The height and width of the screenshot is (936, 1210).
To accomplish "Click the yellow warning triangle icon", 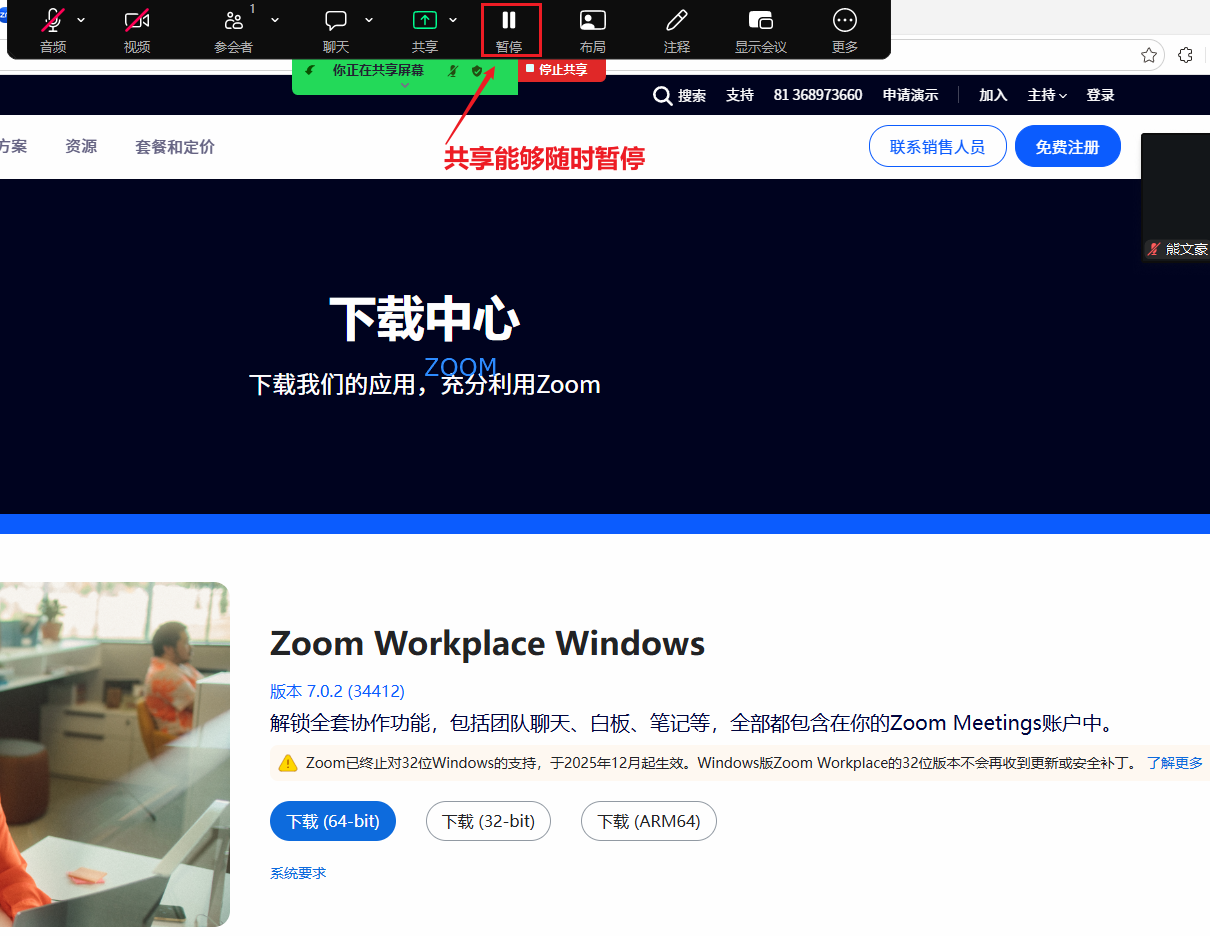I will pyautogui.click(x=288, y=763).
